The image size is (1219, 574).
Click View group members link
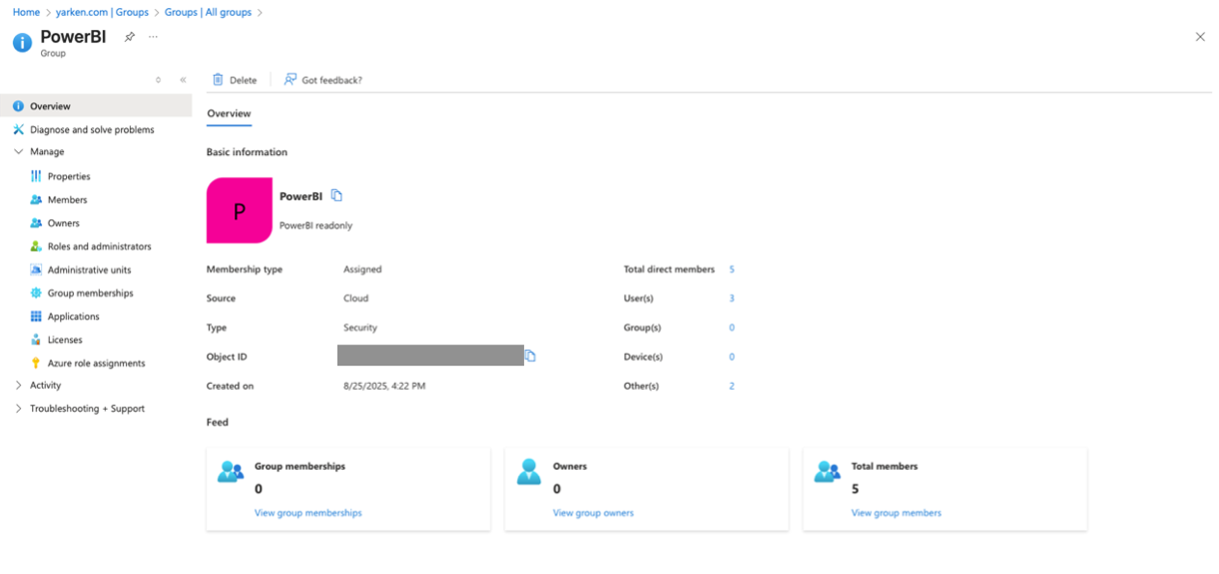pyautogui.click(x=896, y=513)
